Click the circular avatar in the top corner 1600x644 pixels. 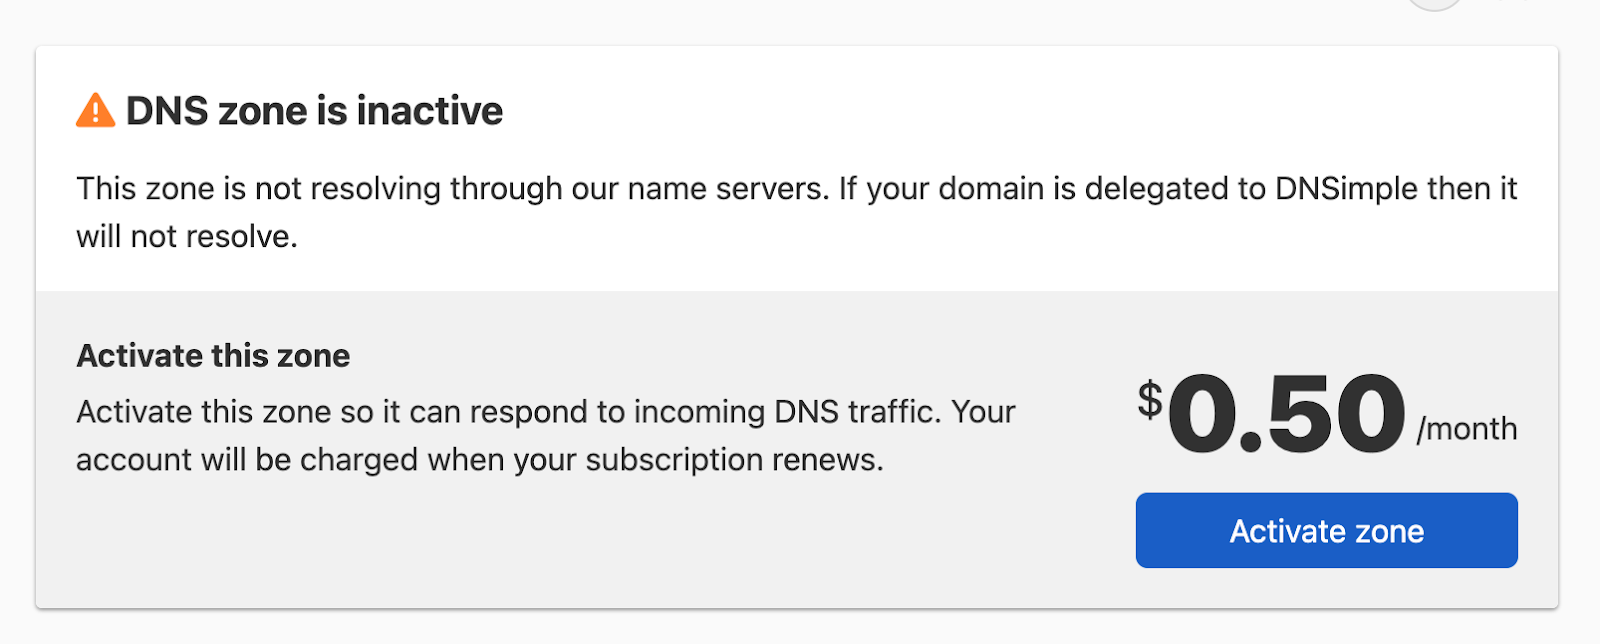click(1434, 5)
